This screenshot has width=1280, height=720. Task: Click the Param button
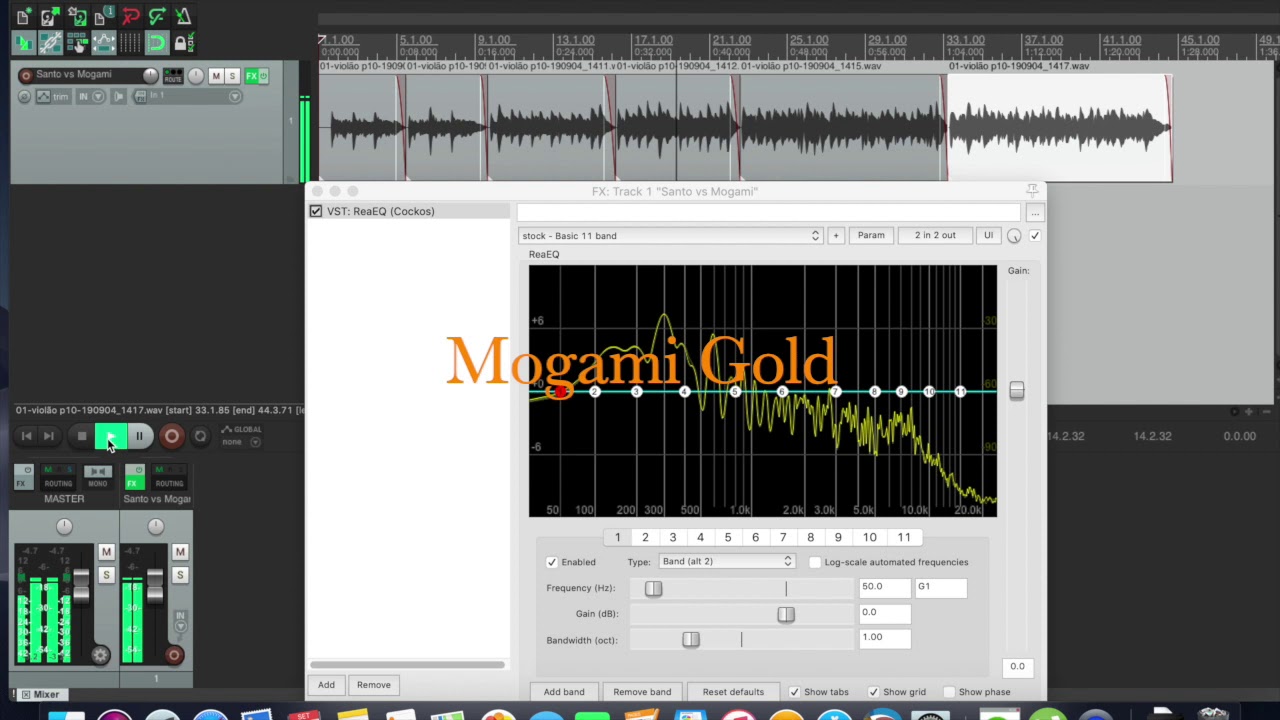(x=871, y=236)
